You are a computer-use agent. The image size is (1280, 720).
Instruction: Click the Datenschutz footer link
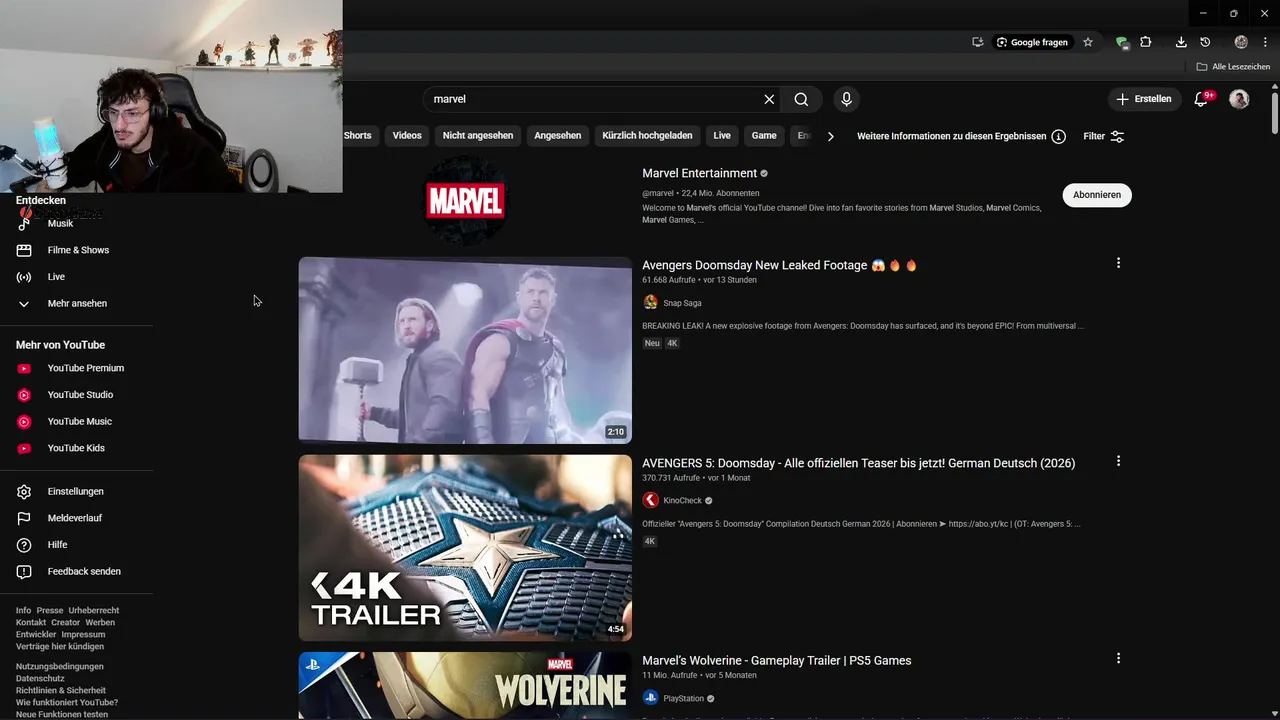pos(39,678)
